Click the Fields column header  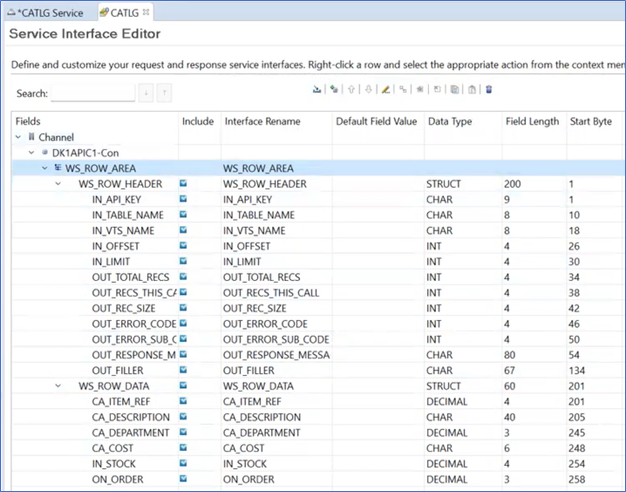point(95,121)
